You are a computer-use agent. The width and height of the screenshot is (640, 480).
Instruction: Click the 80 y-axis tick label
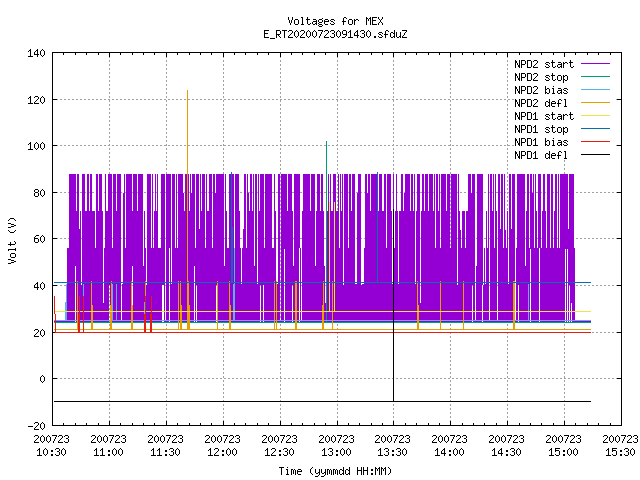pos(39,193)
